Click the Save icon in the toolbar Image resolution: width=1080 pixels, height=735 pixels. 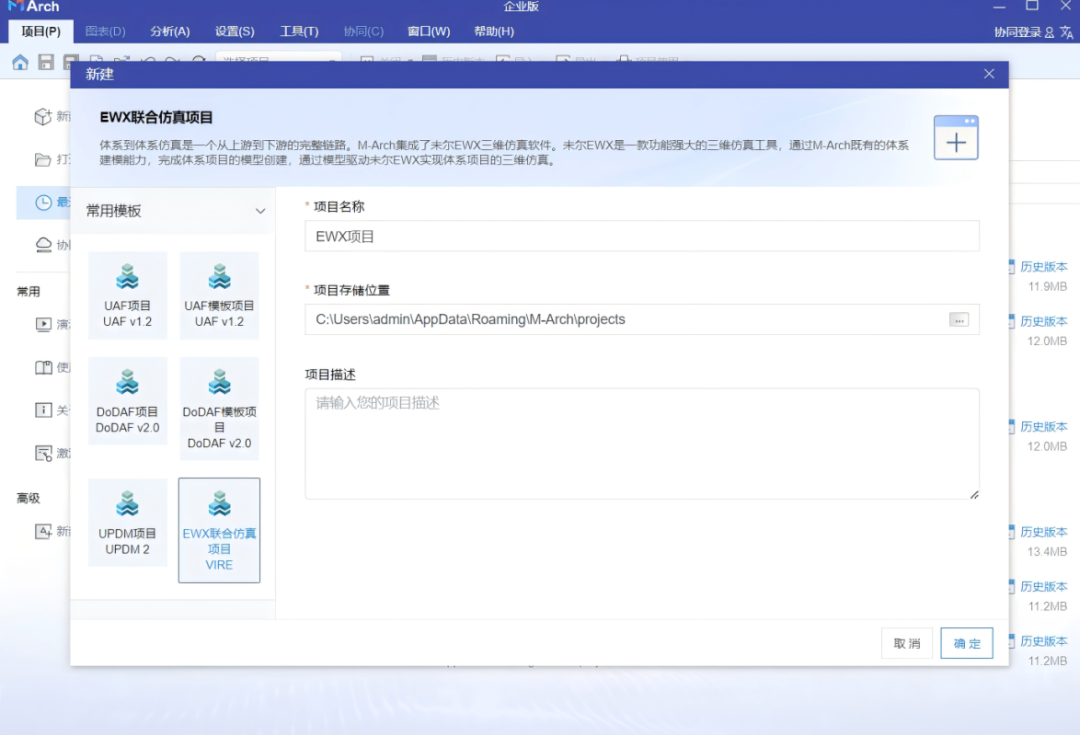coord(45,62)
